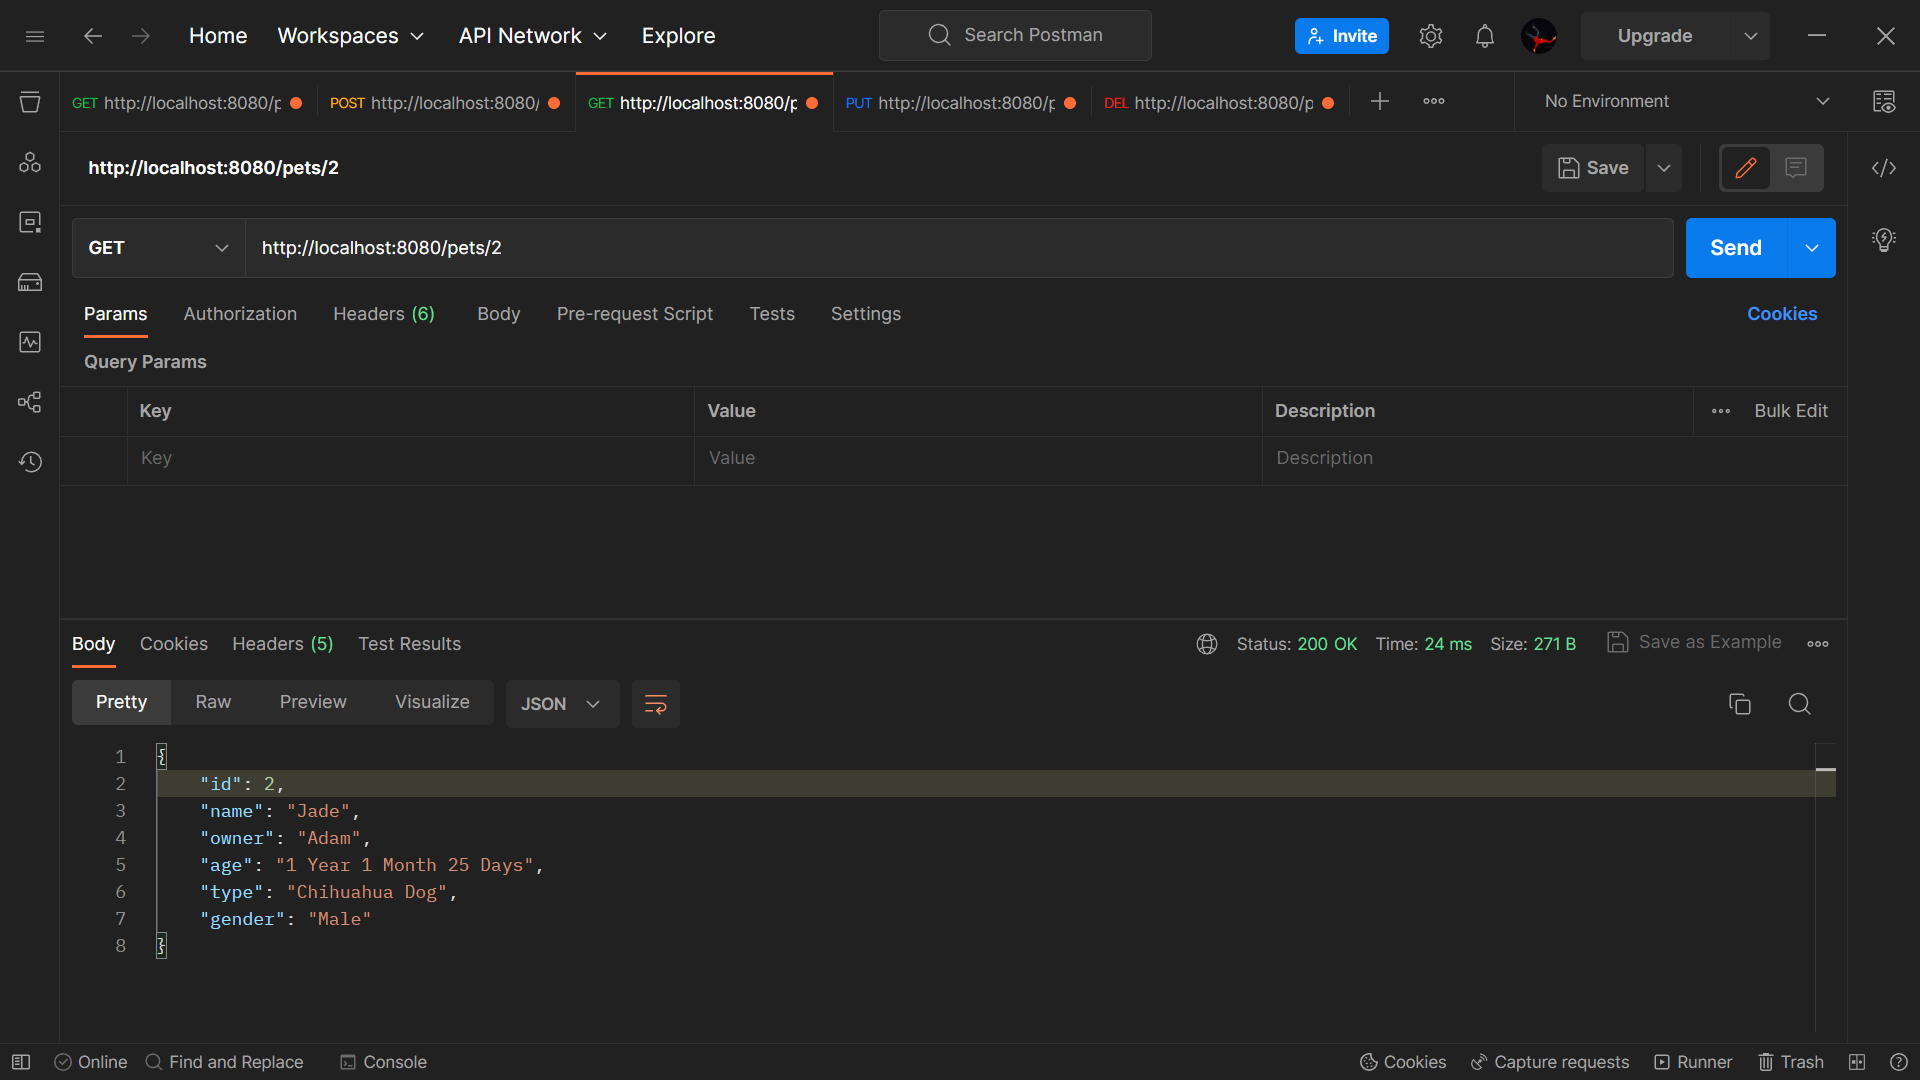Expand the GET method dropdown
Image resolution: width=1920 pixels, height=1080 pixels.
[x=158, y=248]
